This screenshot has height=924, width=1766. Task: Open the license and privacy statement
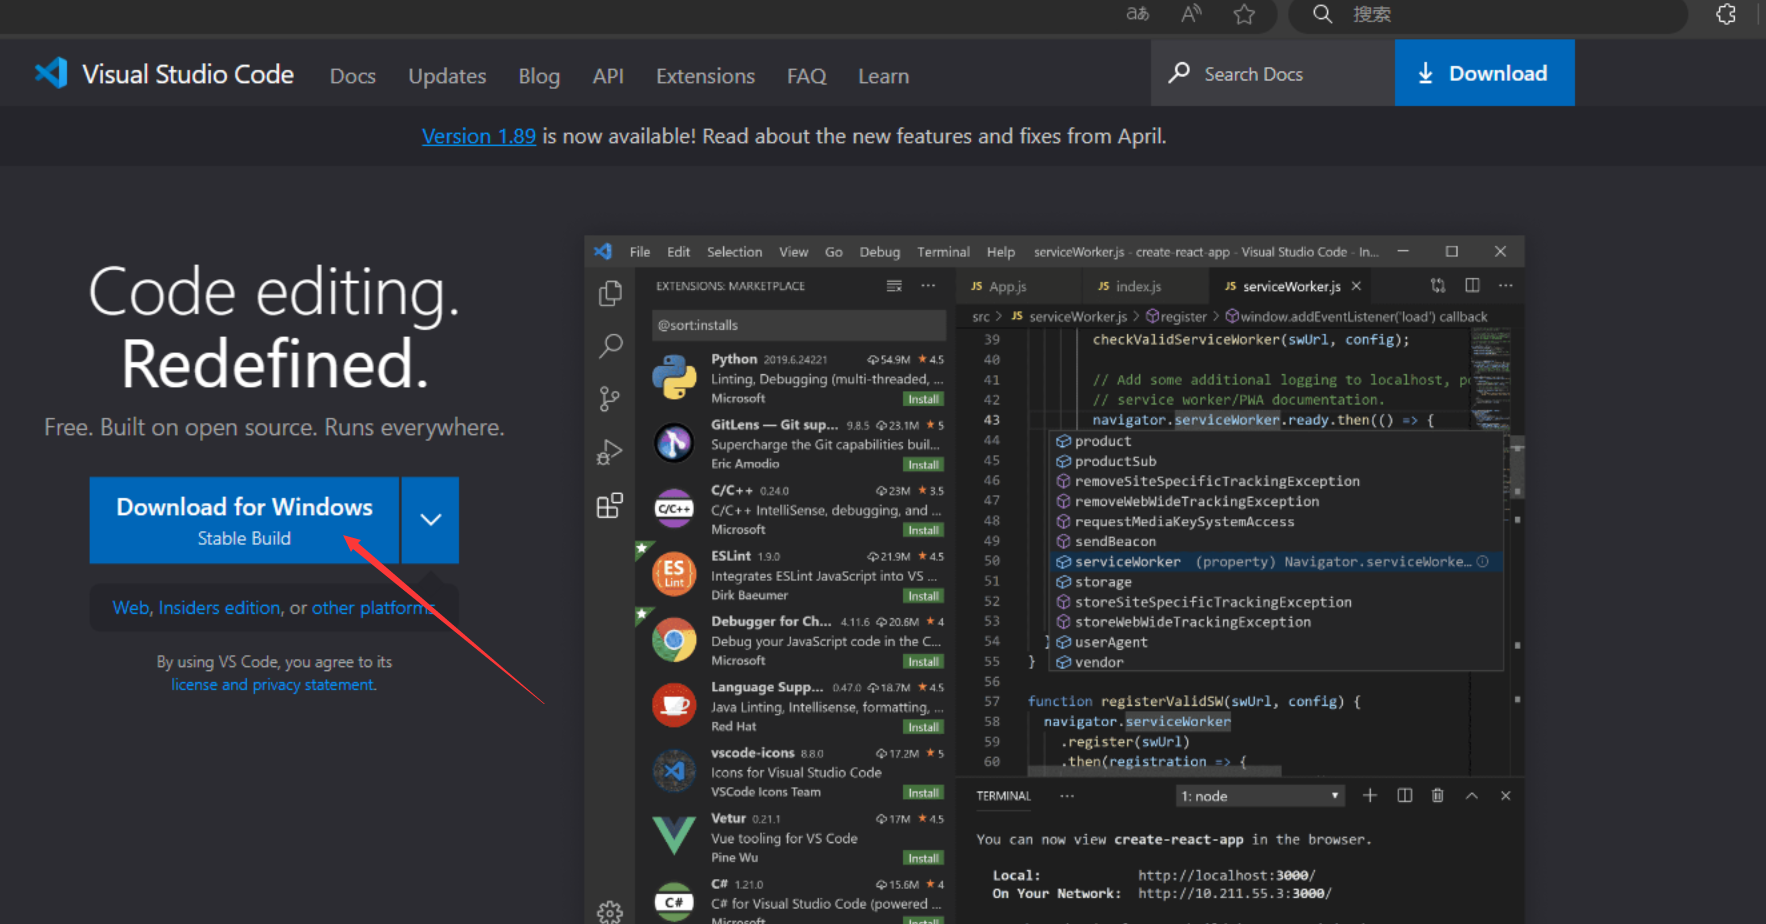point(272,685)
